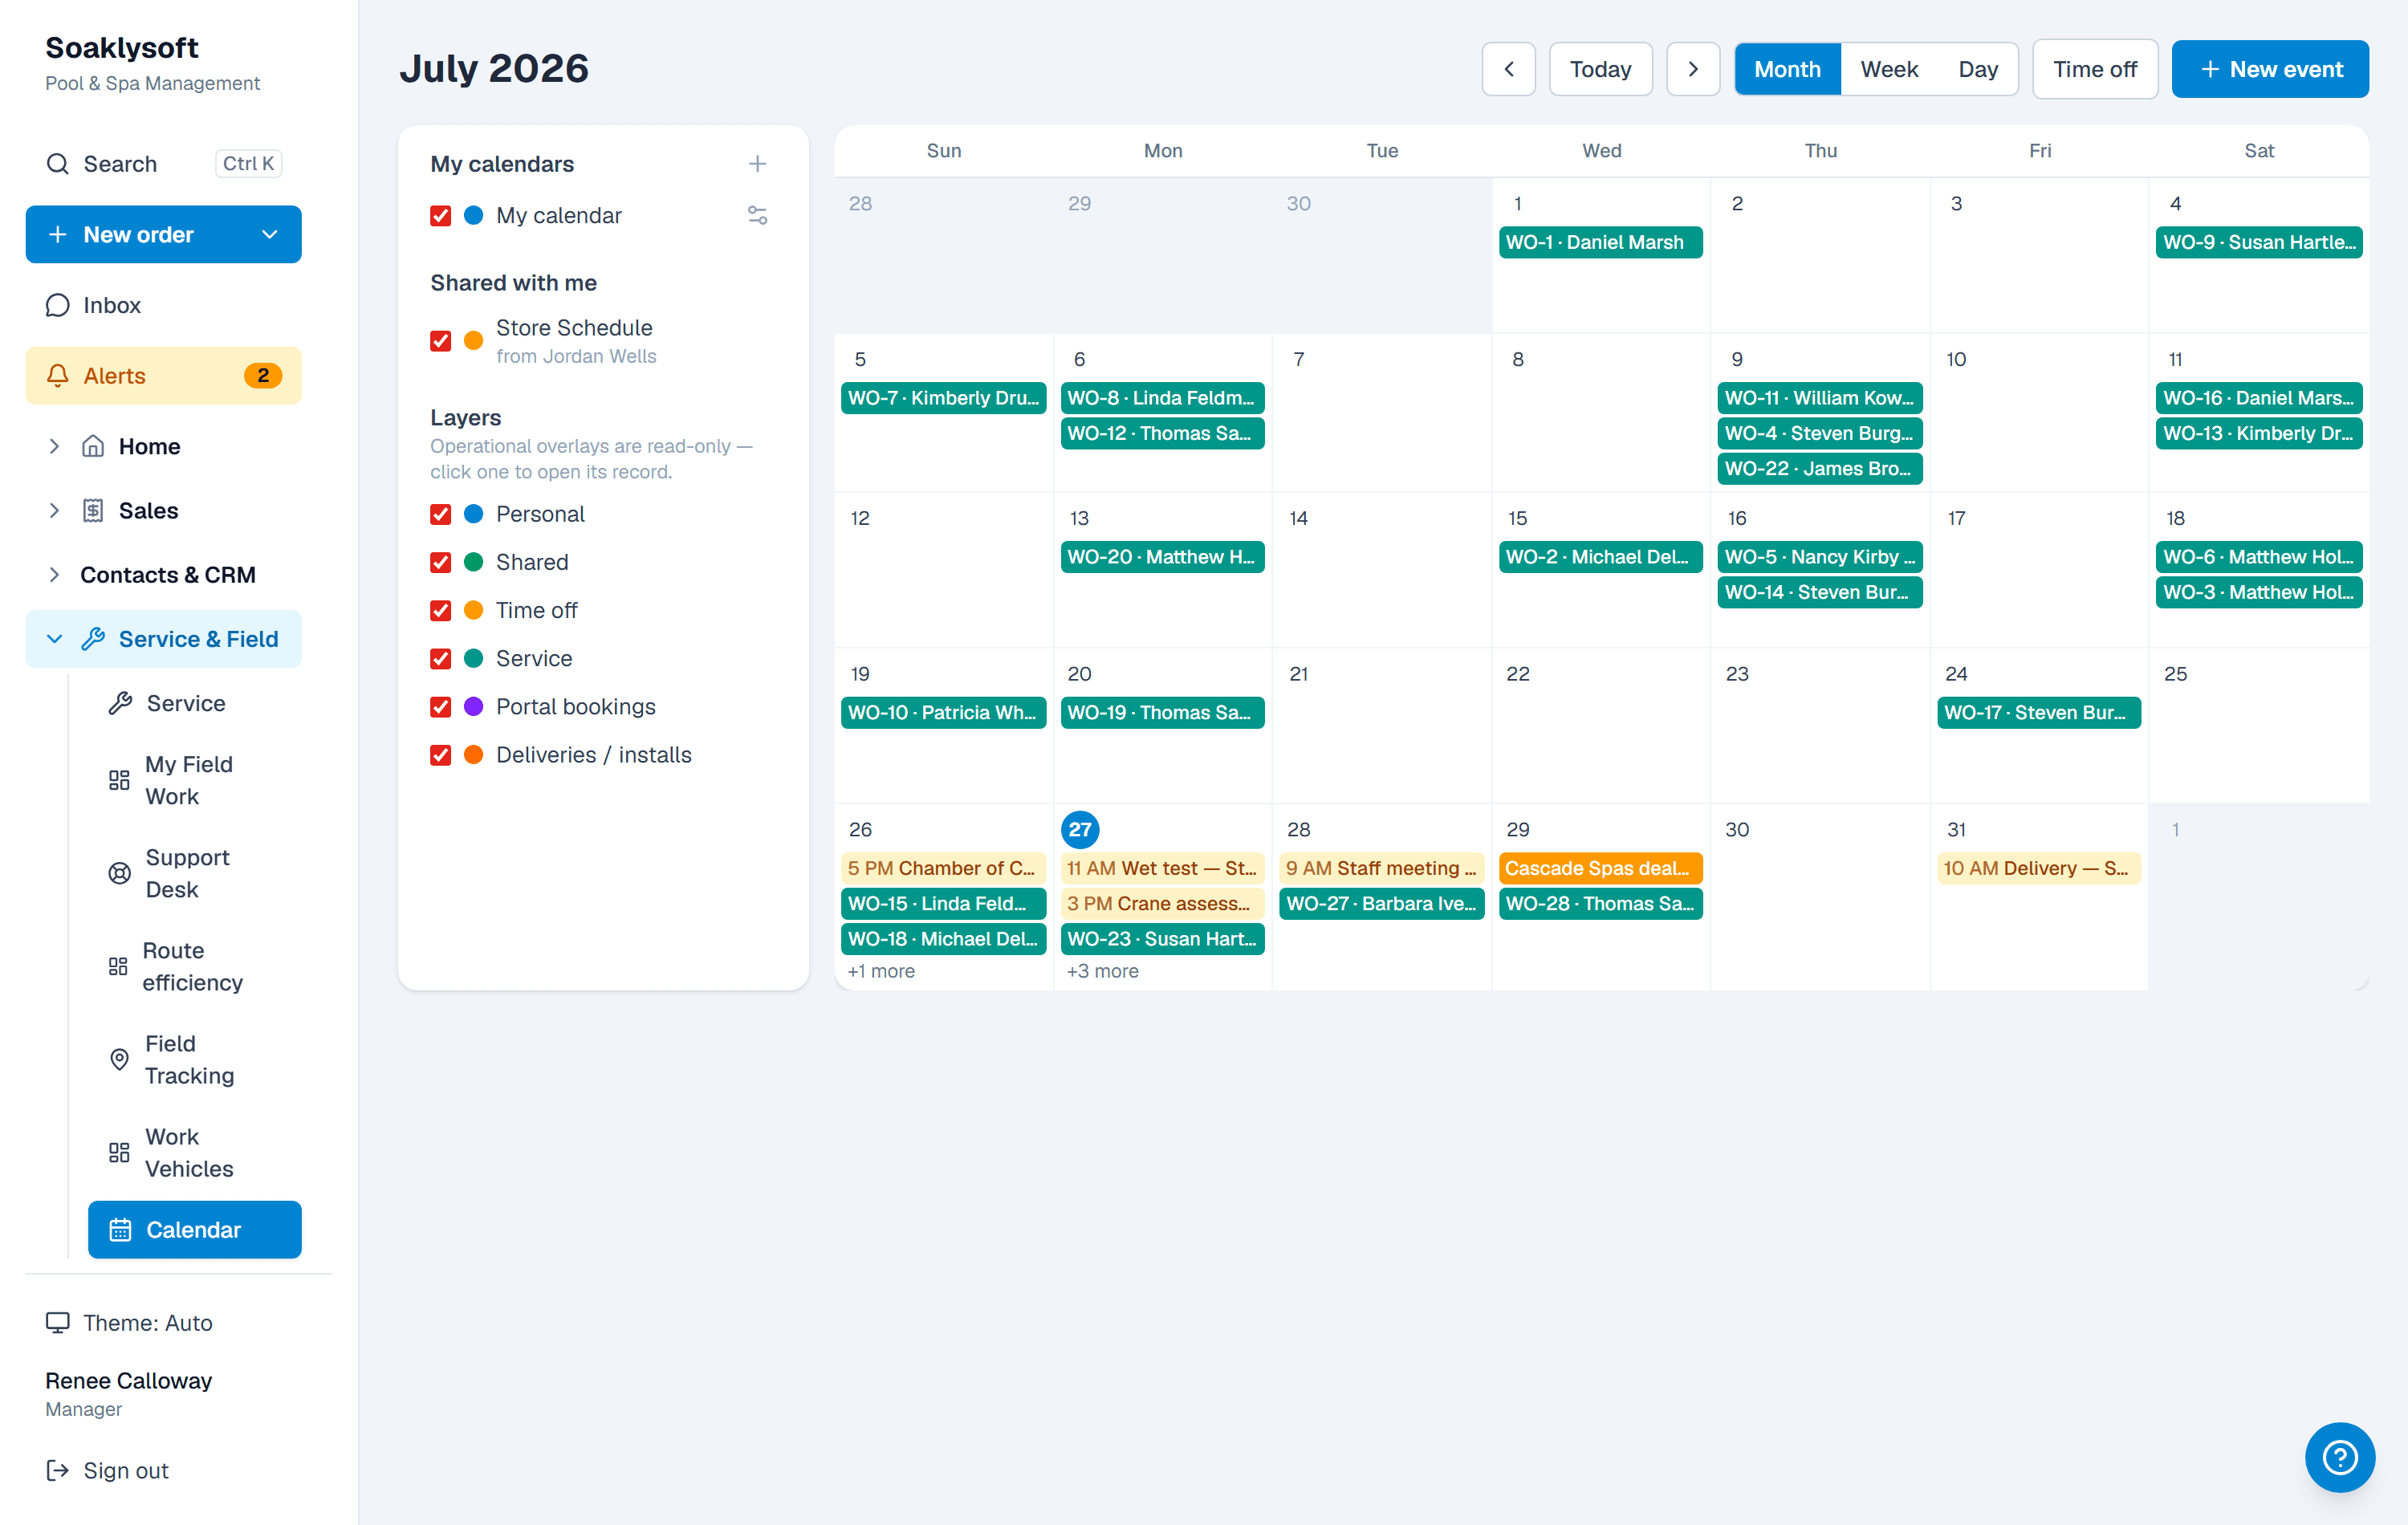Click the Search field in sidebar
Screen dimensions: 2408x1525
[x=164, y=164]
